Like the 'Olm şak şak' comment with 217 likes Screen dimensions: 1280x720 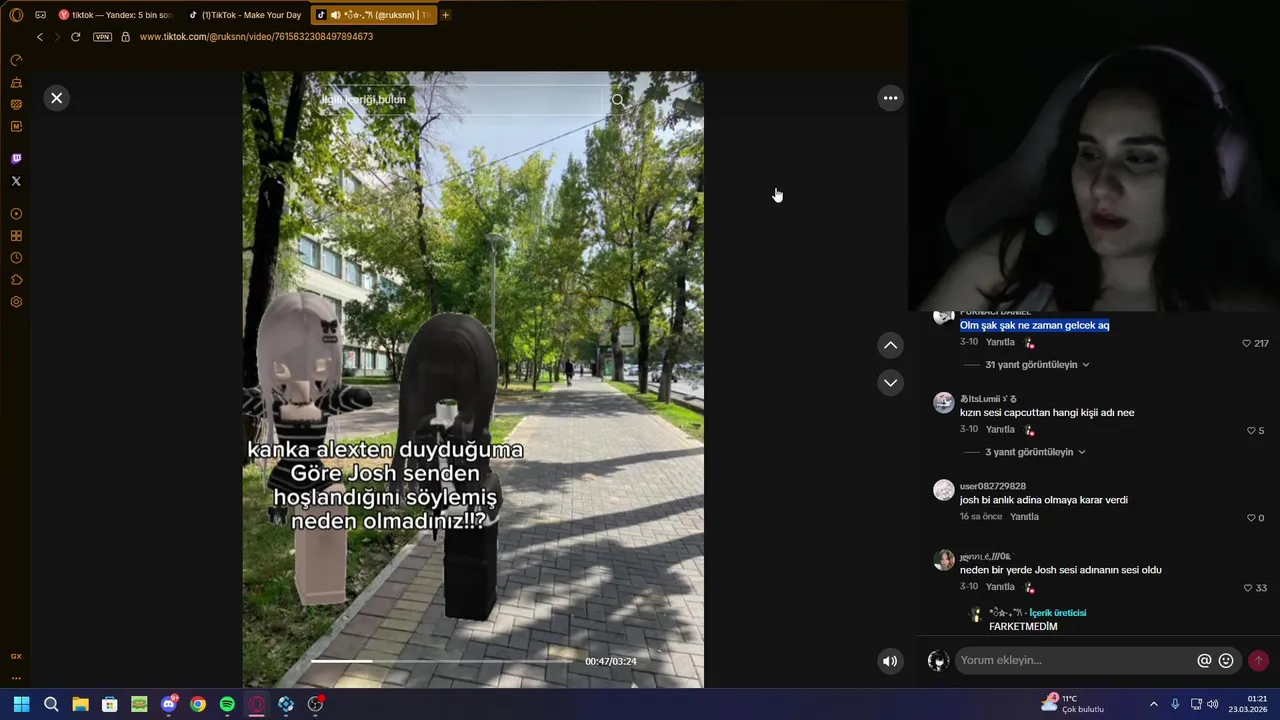coord(1247,343)
